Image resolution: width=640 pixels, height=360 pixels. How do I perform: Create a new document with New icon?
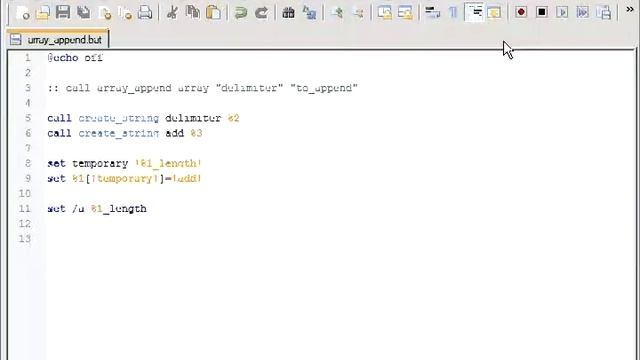point(22,13)
